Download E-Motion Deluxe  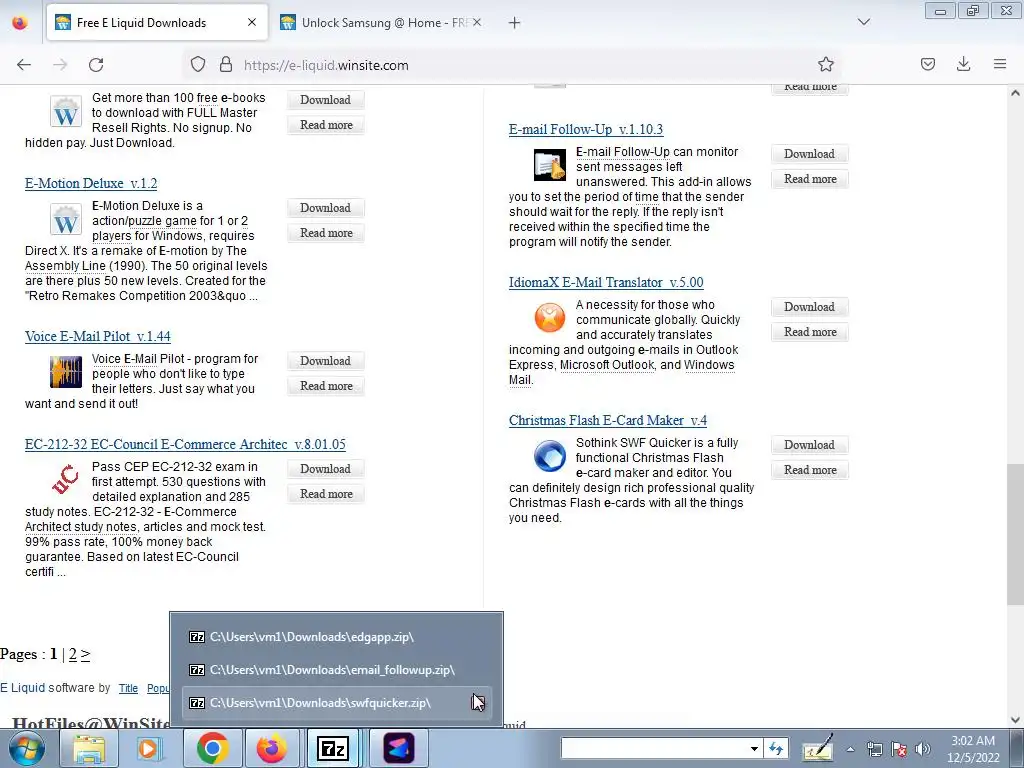[x=325, y=208]
